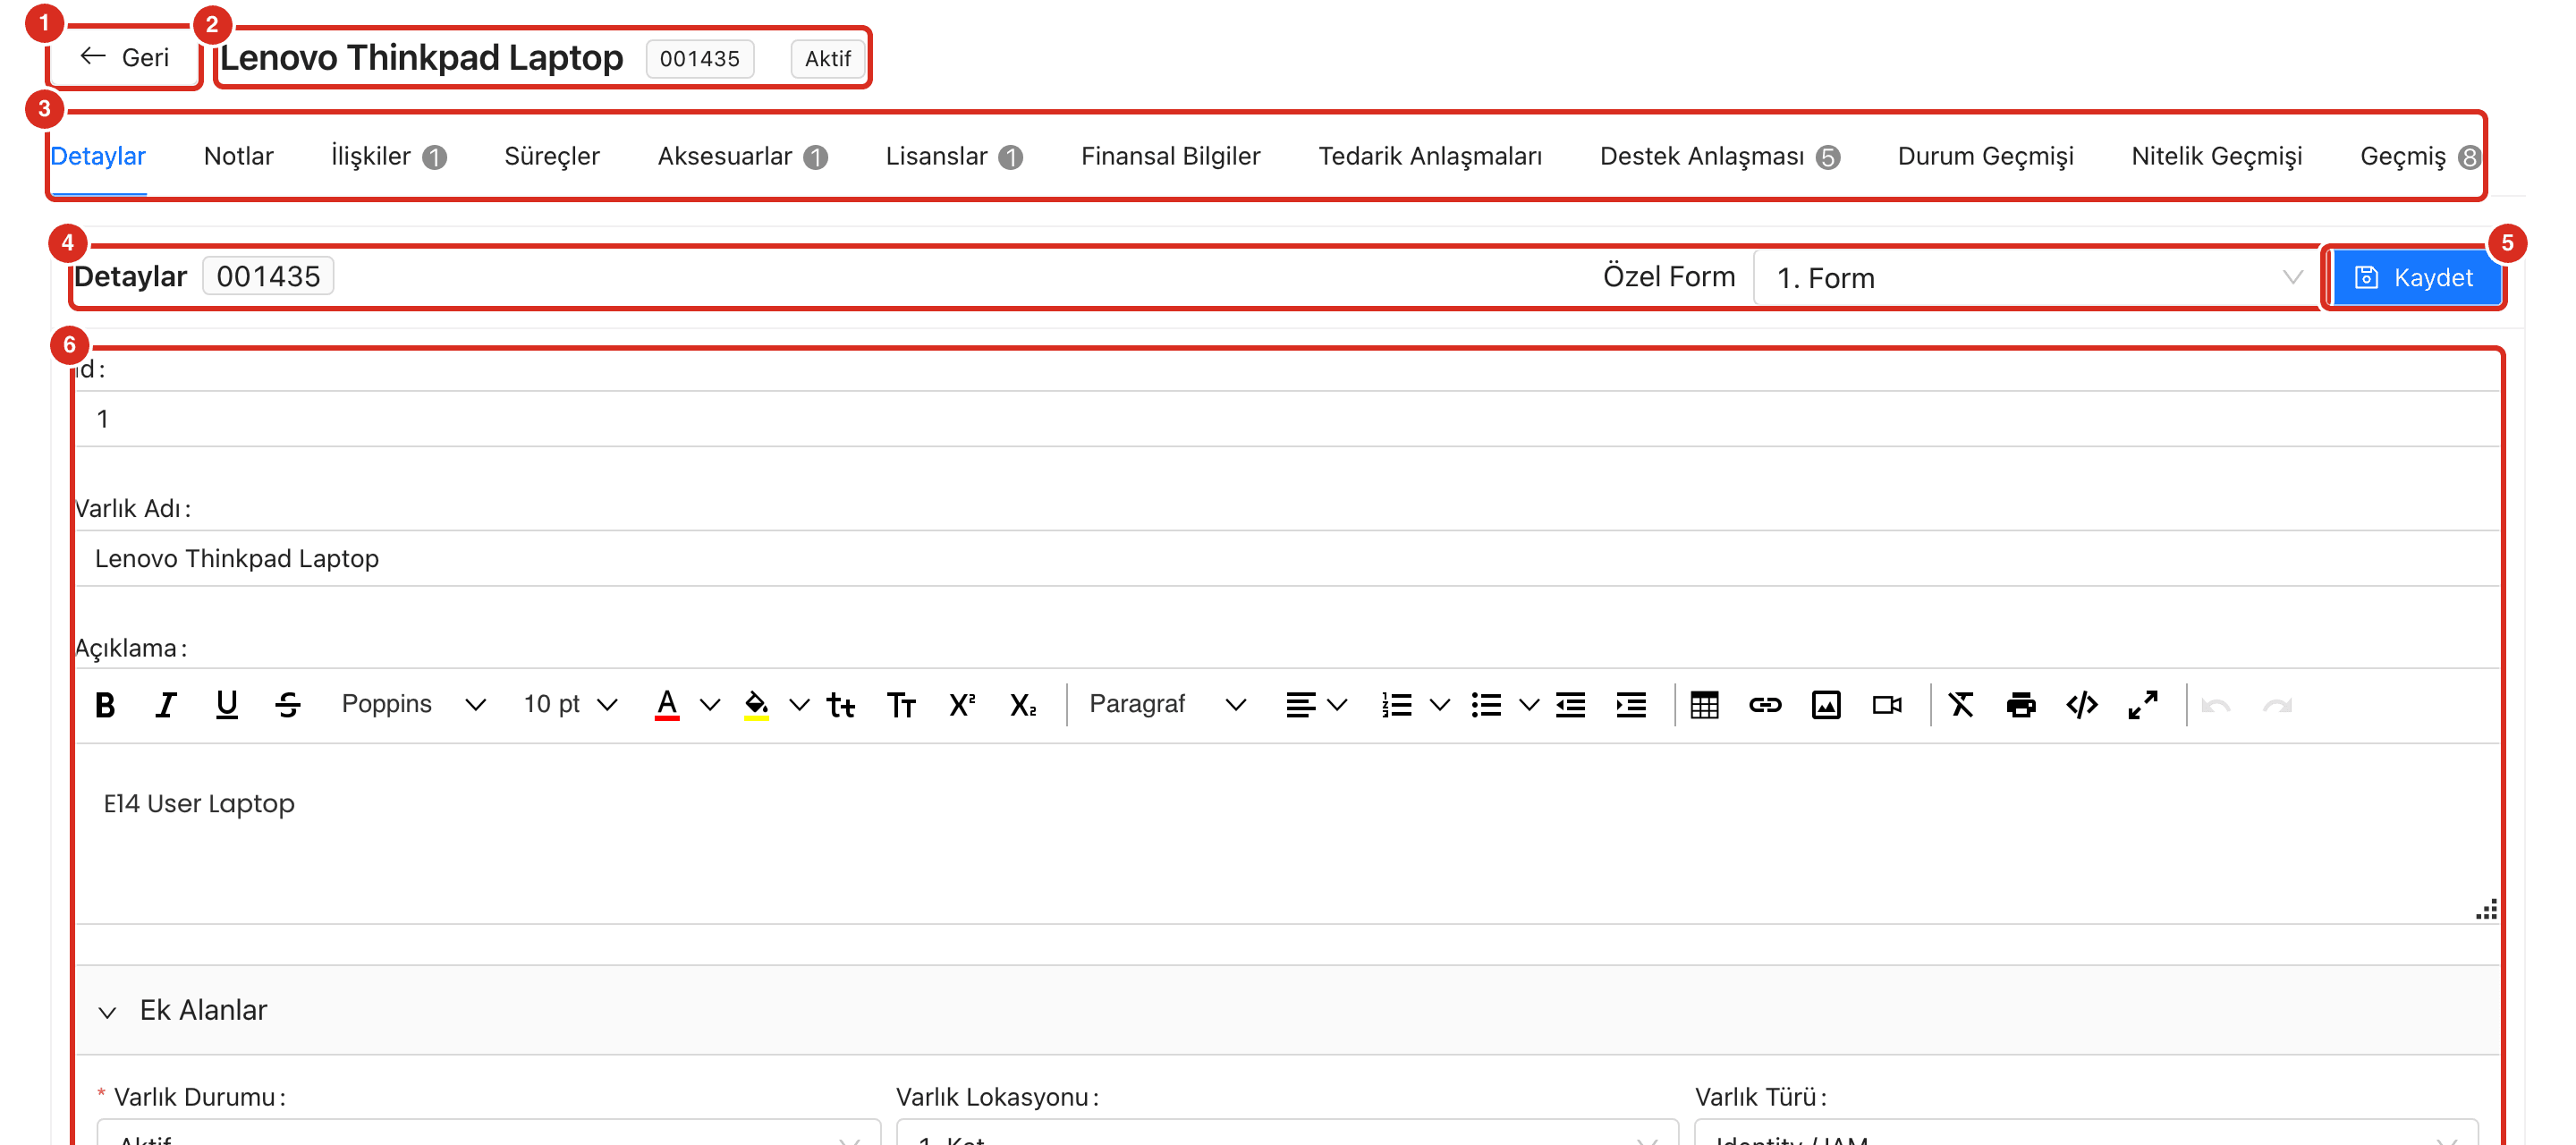Toggle italic text formatting
The width and height of the screenshot is (2576, 1145).
pos(166,705)
